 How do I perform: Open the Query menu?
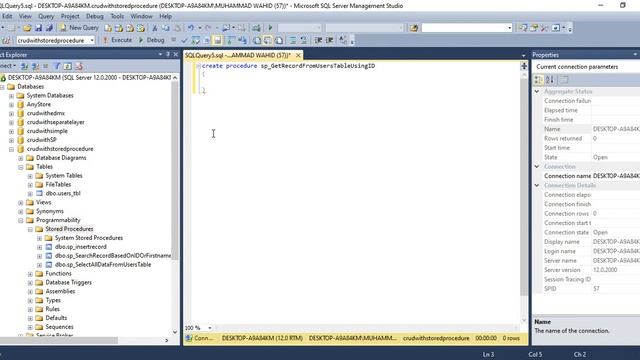pyautogui.click(x=46, y=16)
